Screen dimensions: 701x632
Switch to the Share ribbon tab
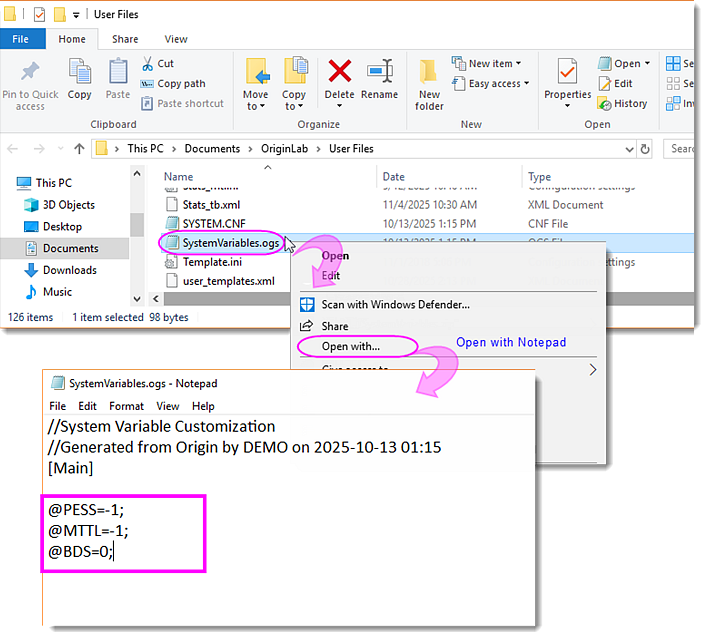point(125,39)
